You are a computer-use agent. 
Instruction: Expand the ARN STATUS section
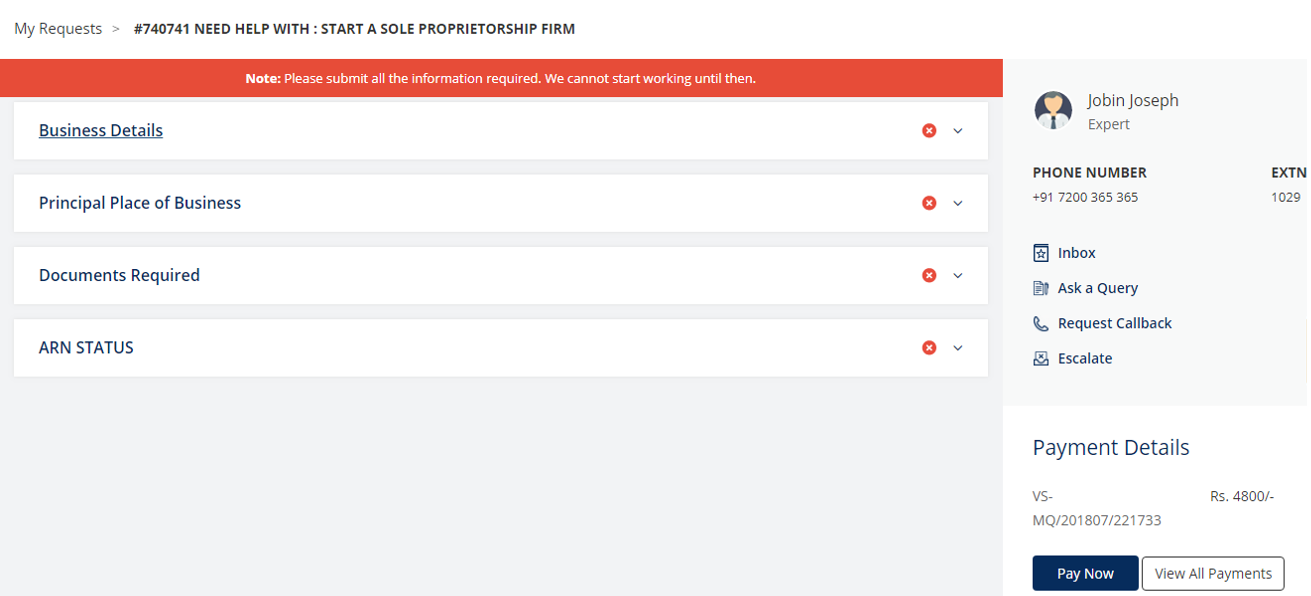coord(958,347)
